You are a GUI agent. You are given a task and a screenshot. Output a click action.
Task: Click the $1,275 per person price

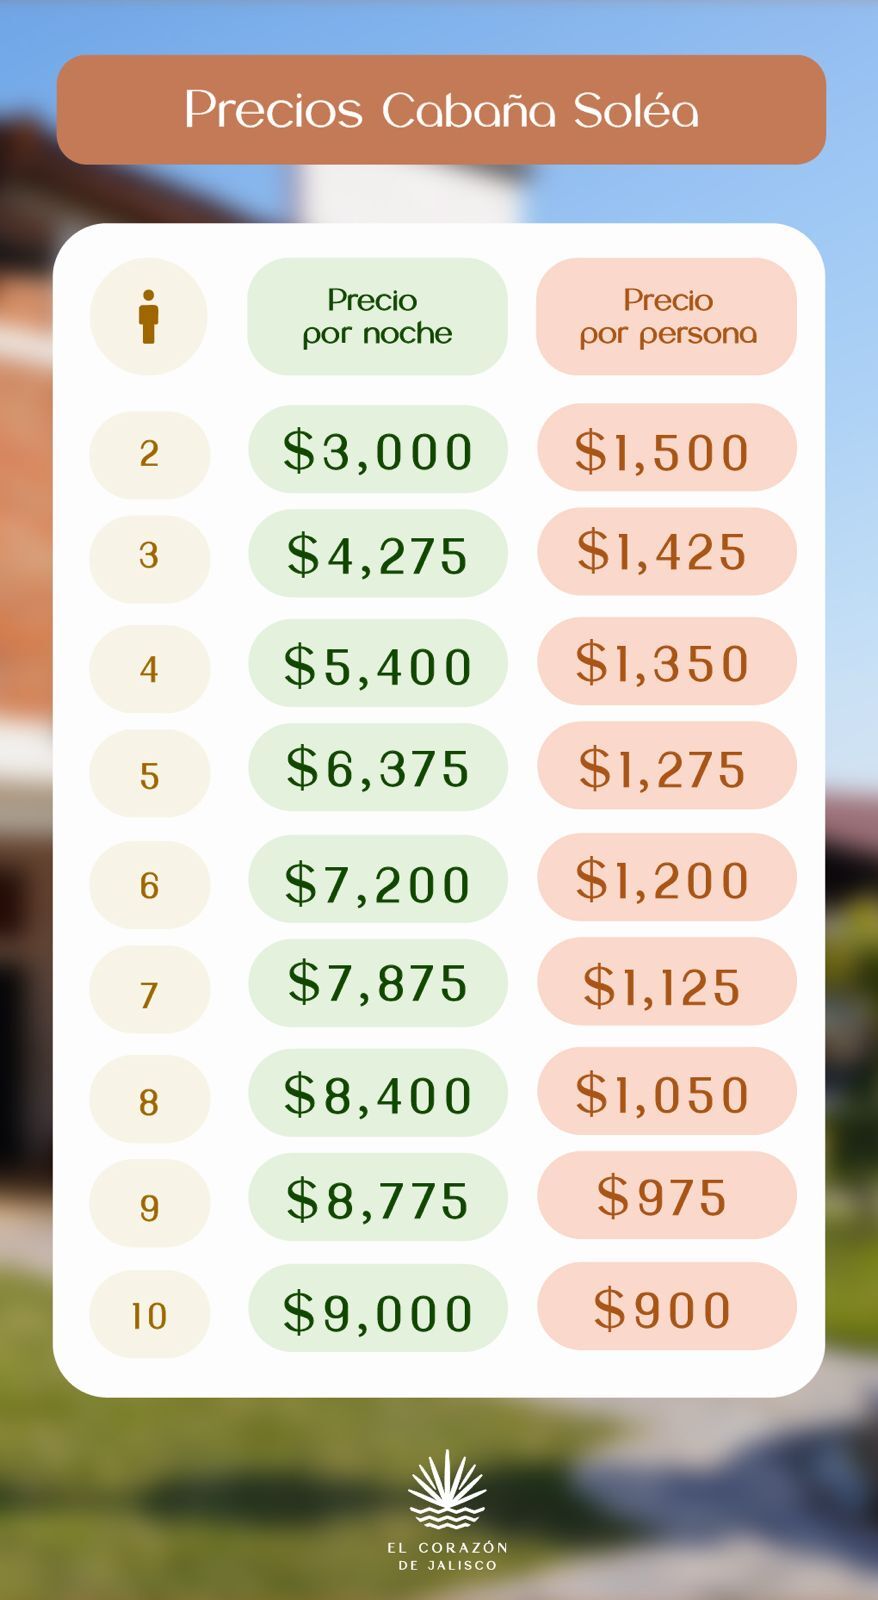coord(663,768)
